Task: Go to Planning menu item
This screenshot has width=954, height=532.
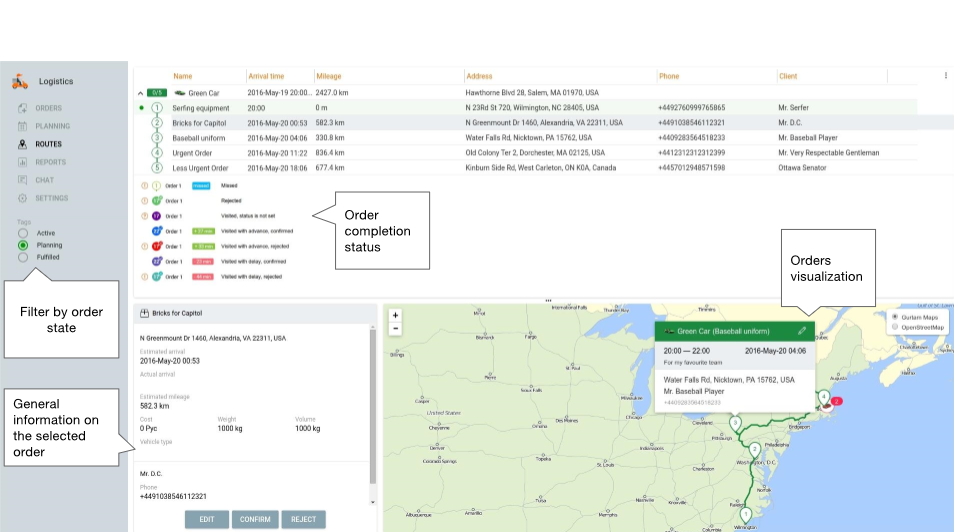Action: coord(52,126)
